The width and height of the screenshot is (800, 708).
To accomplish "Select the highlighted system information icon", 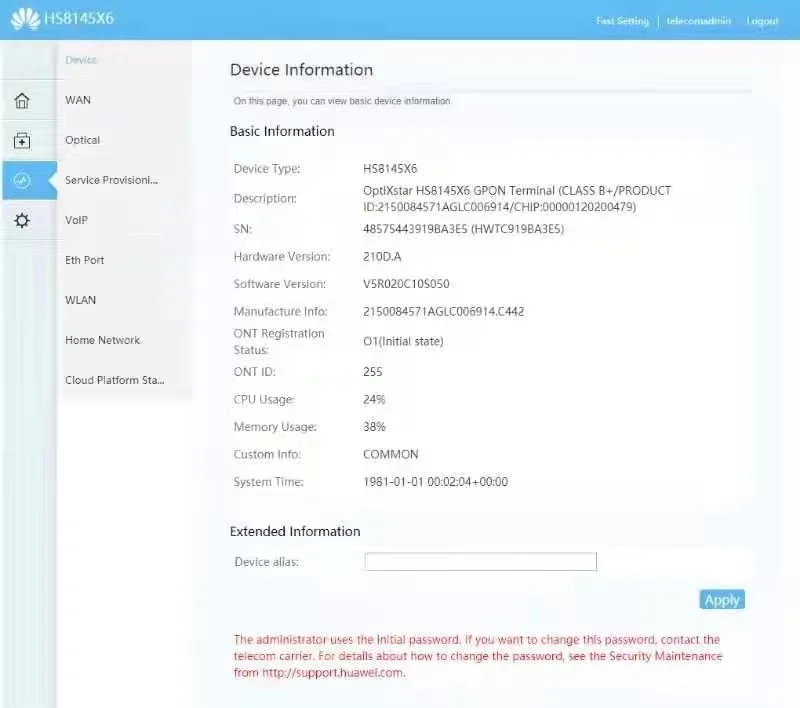I will [22, 181].
